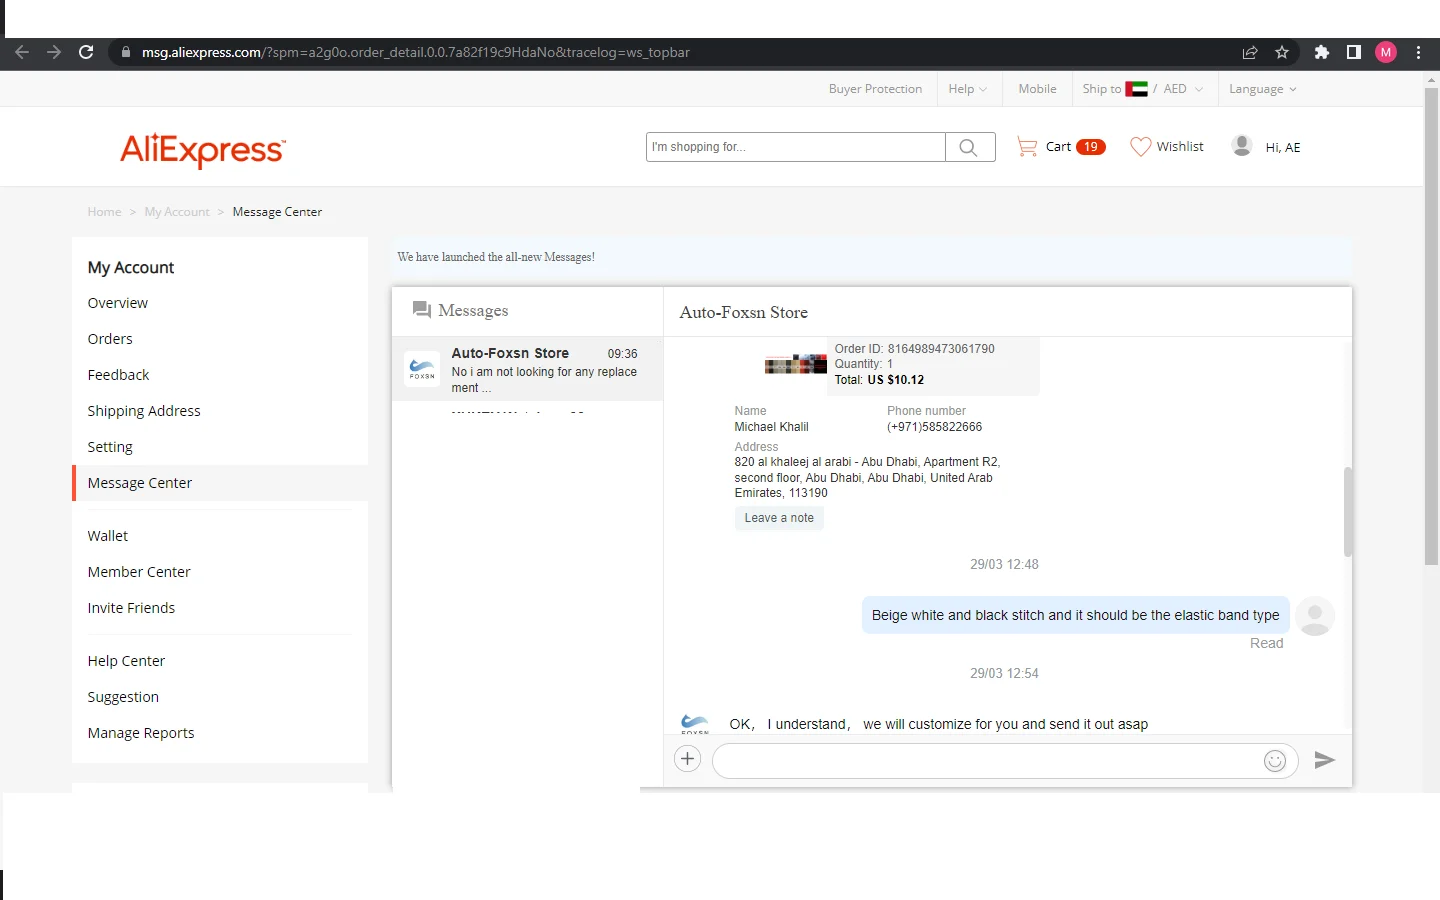Click the Messages panel heading
The height and width of the screenshot is (900, 1440).
tap(461, 311)
